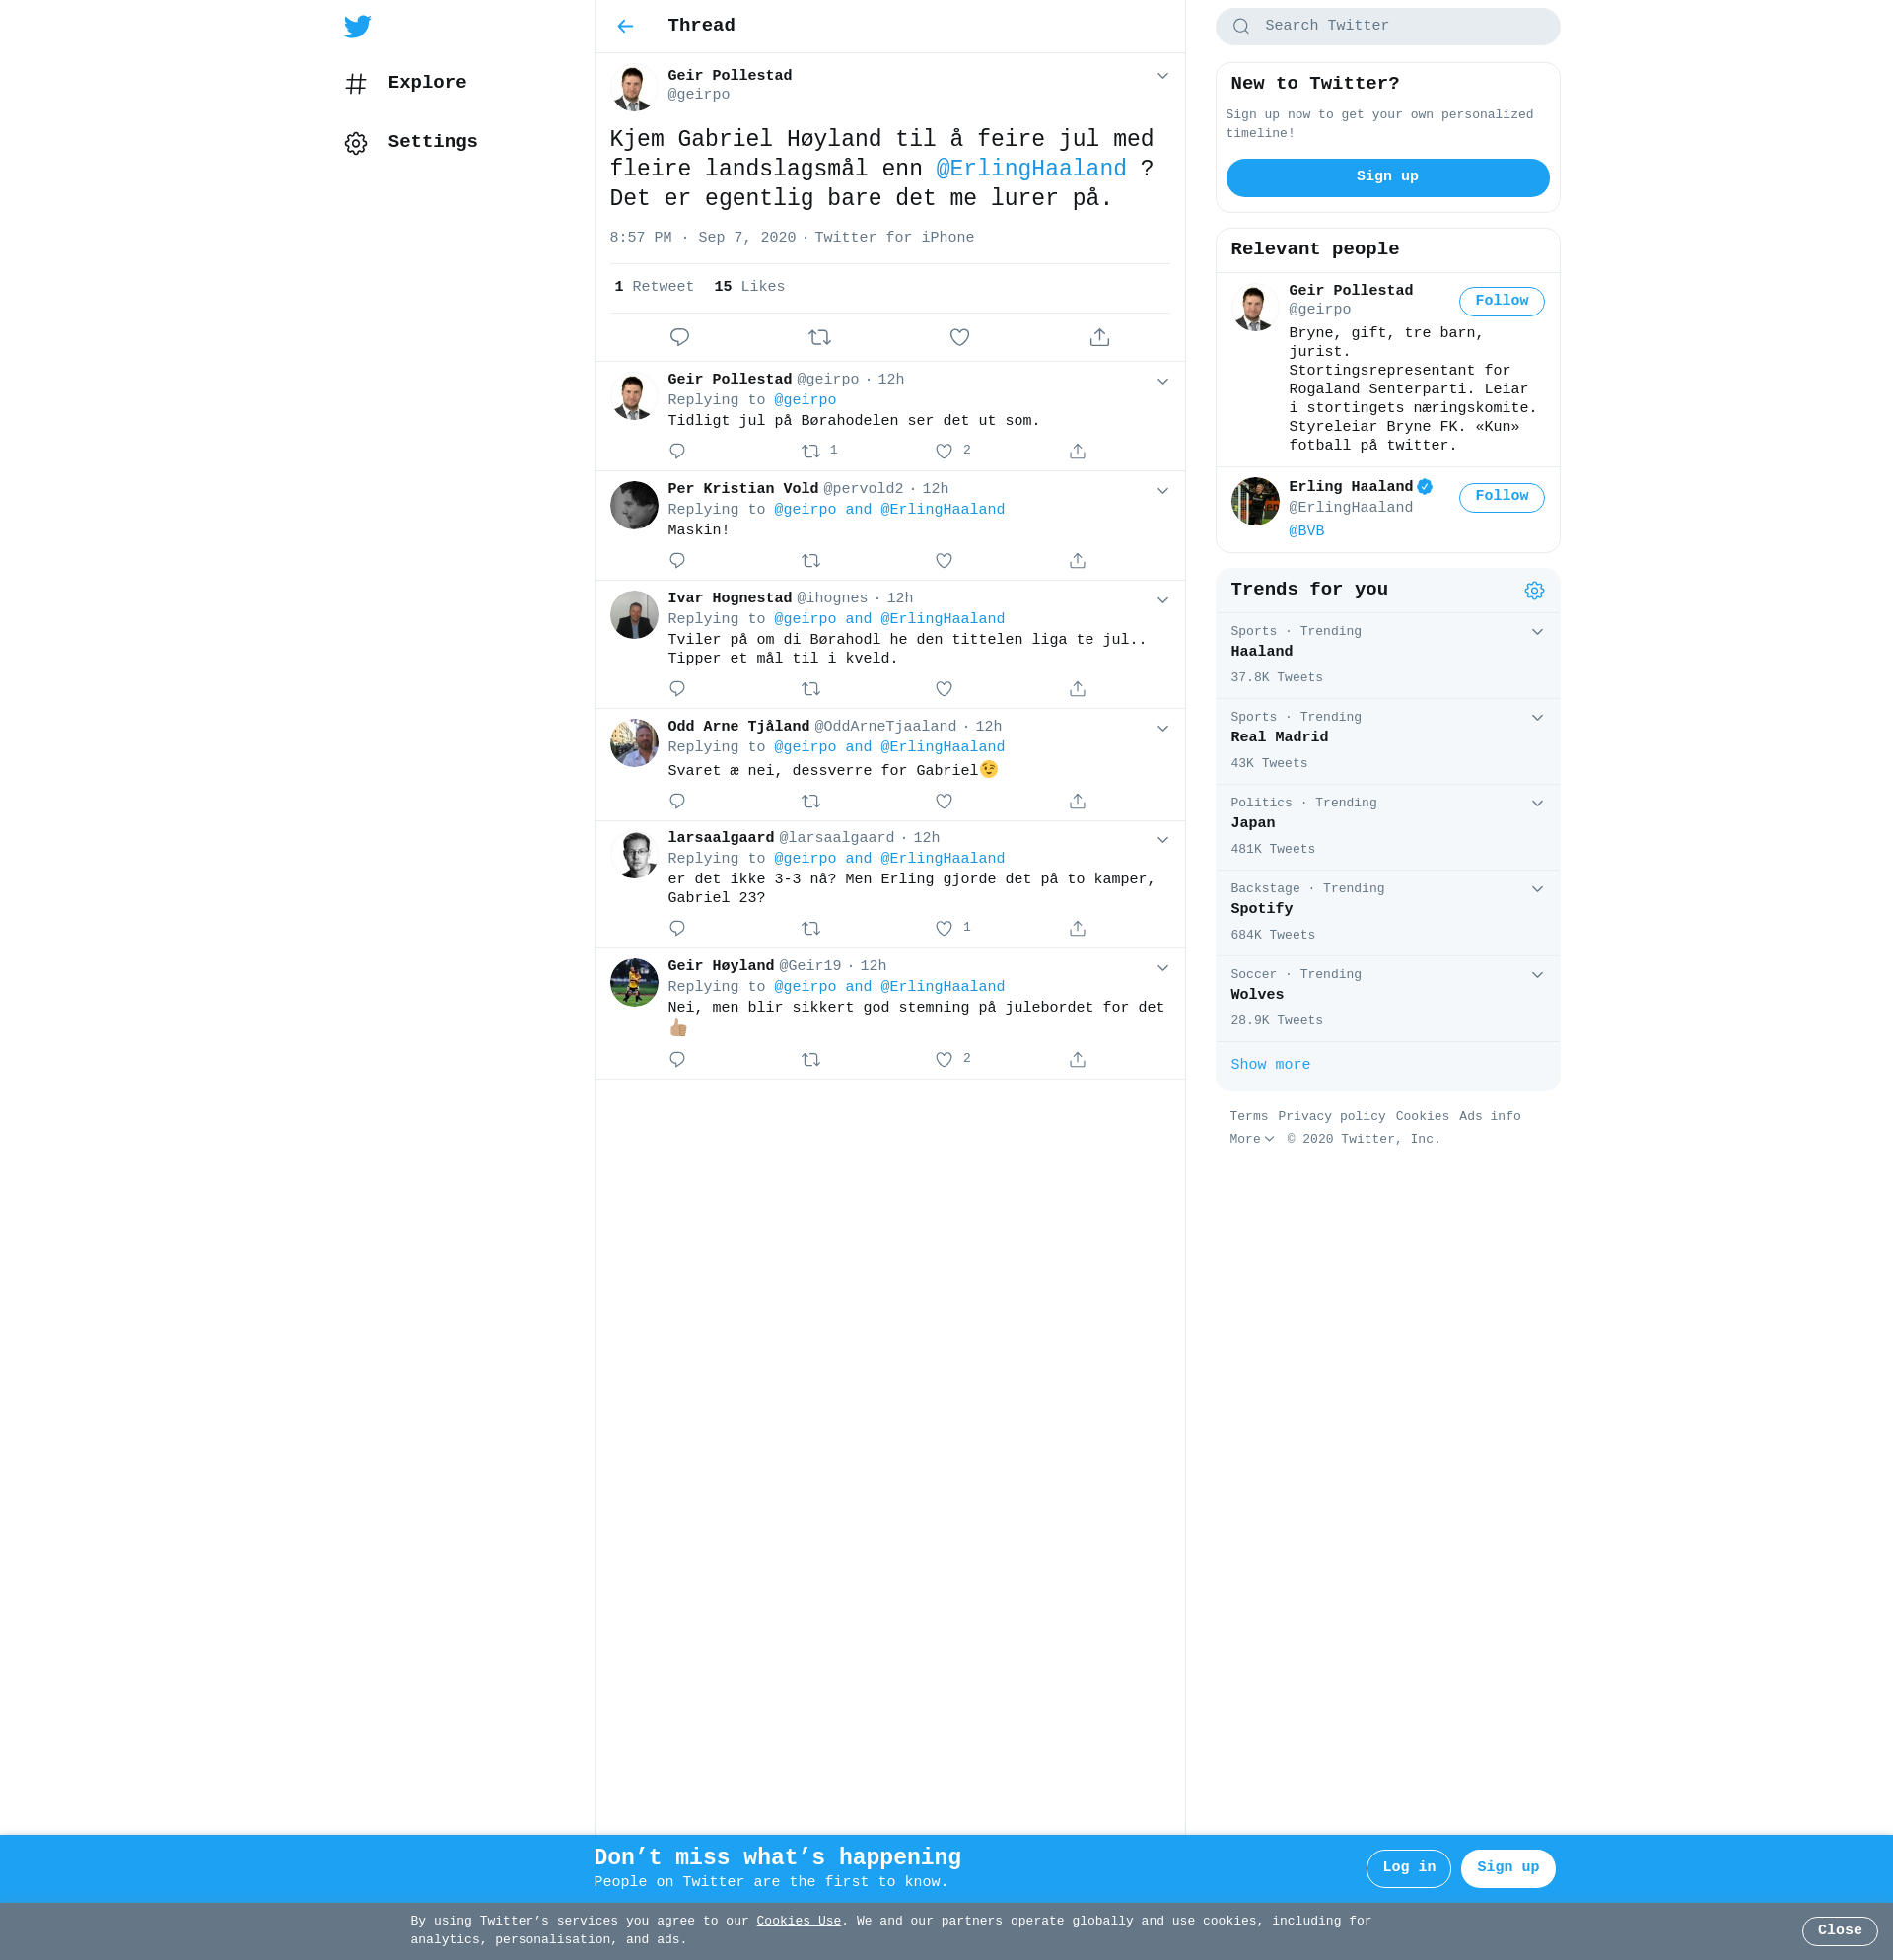Expand the More footer menu
This screenshot has width=1893, height=1960.
point(1251,1139)
